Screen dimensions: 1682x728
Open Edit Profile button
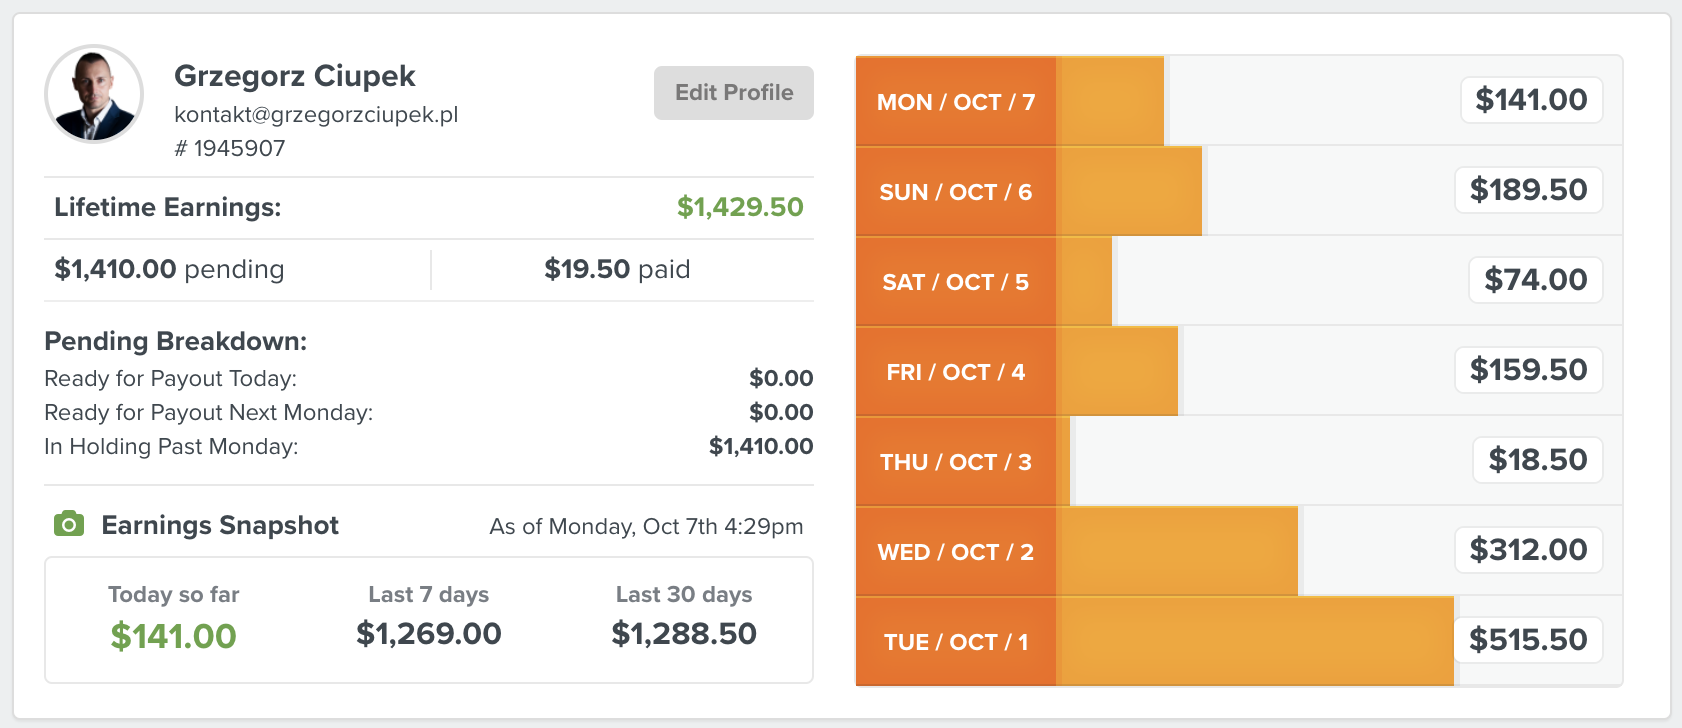pyautogui.click(x=734, y=93)
